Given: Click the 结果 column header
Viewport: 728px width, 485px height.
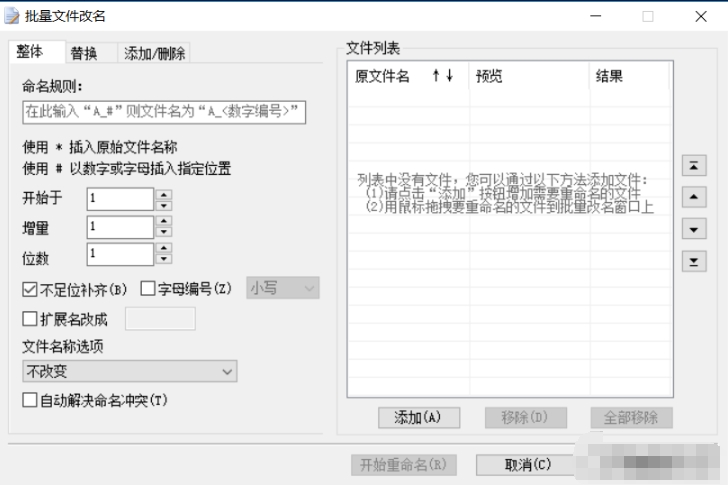Looking at the screenshot, I should tap(630, 76).
